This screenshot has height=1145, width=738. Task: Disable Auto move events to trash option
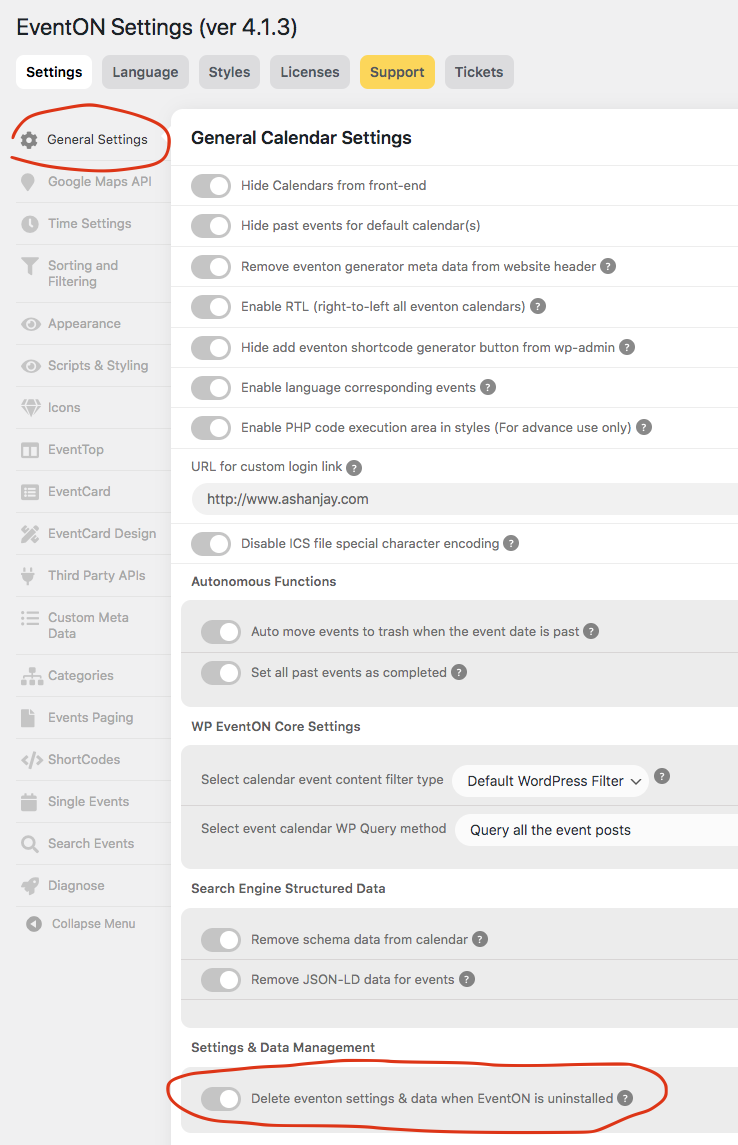[220, 632]
